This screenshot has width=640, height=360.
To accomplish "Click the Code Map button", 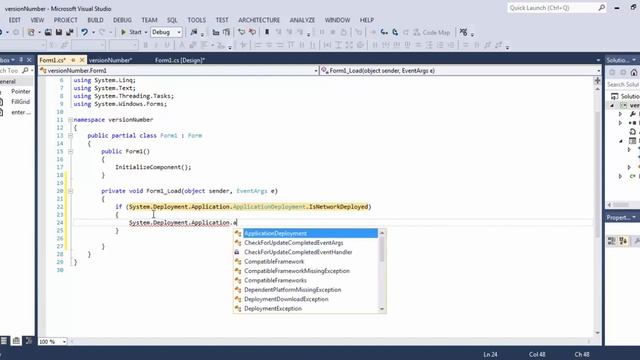I will click(x=432, y=32).
